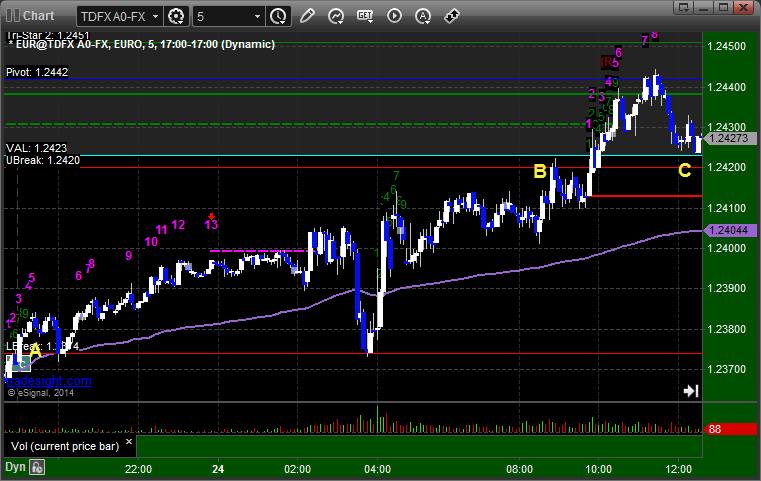761x481 pixels.
Task: Click the detach window button in title bar
Action: point(684,7)
